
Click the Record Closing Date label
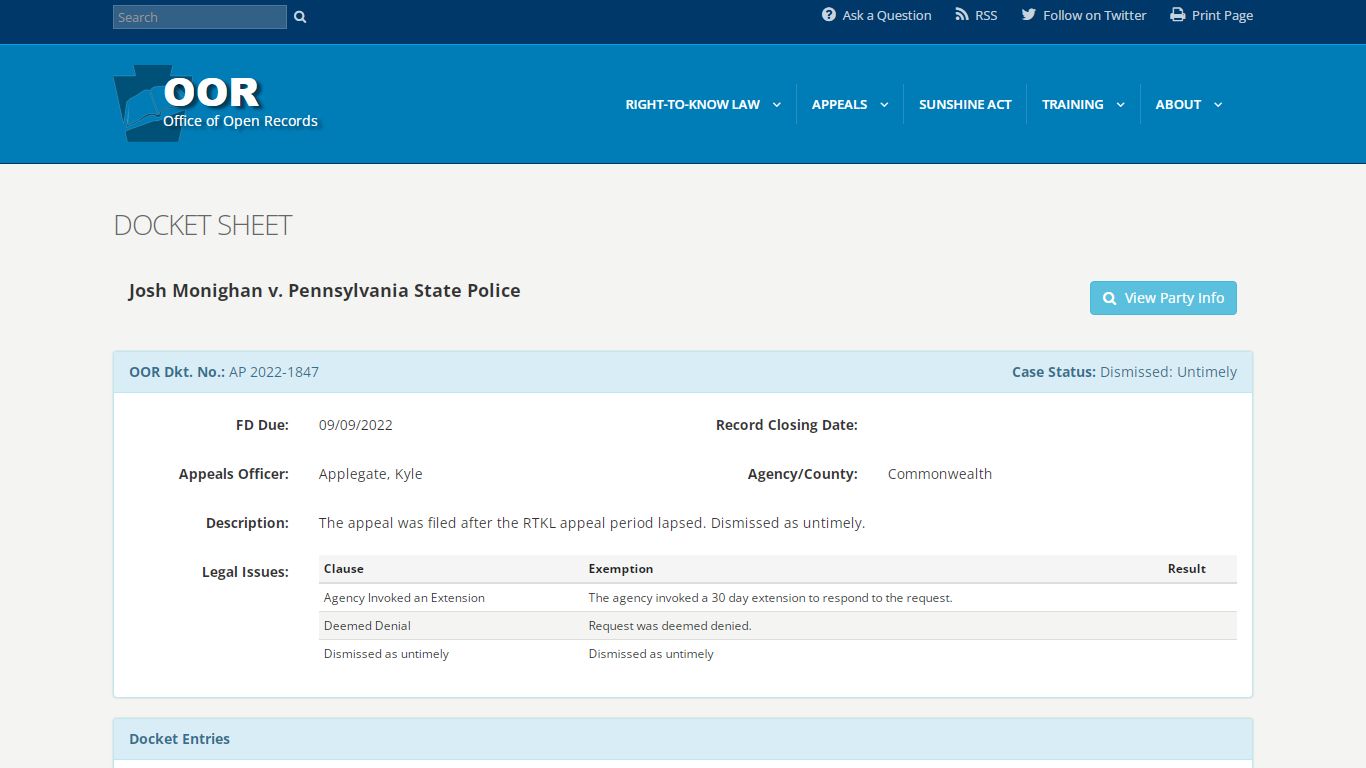point(787,425)
